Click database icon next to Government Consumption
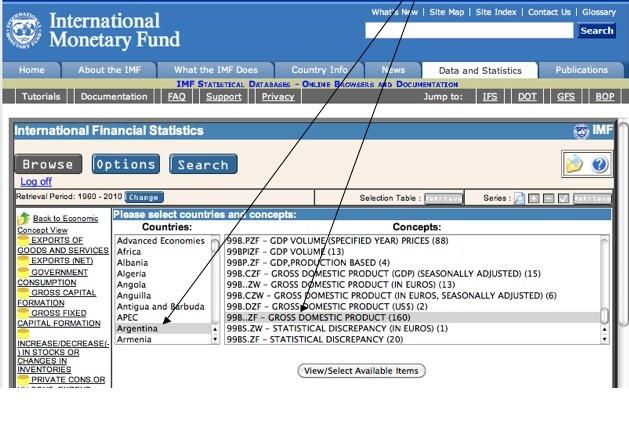 coord(24,272)
